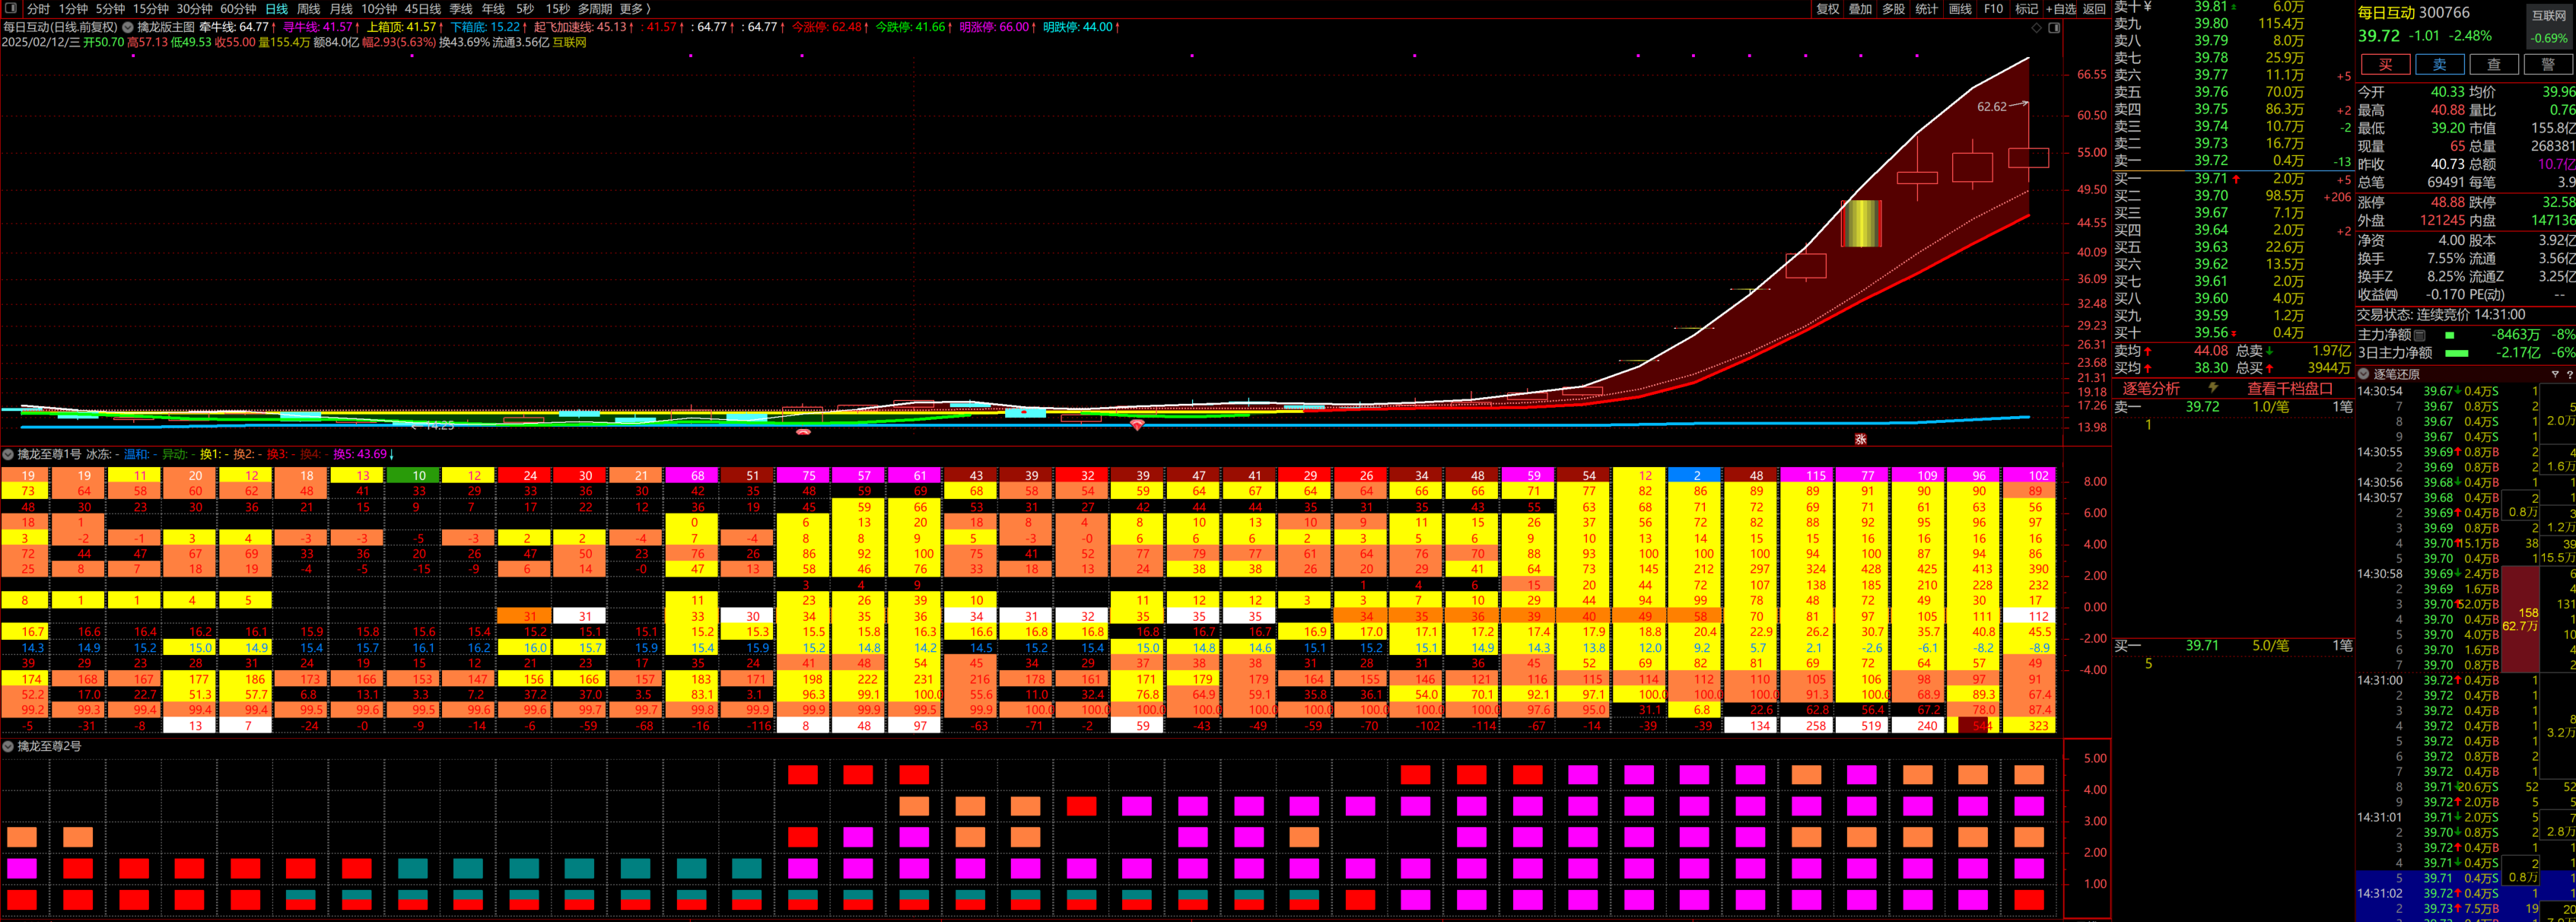Expand the 擒龙至尊2号 indicator dropdown

pos(9,746)
